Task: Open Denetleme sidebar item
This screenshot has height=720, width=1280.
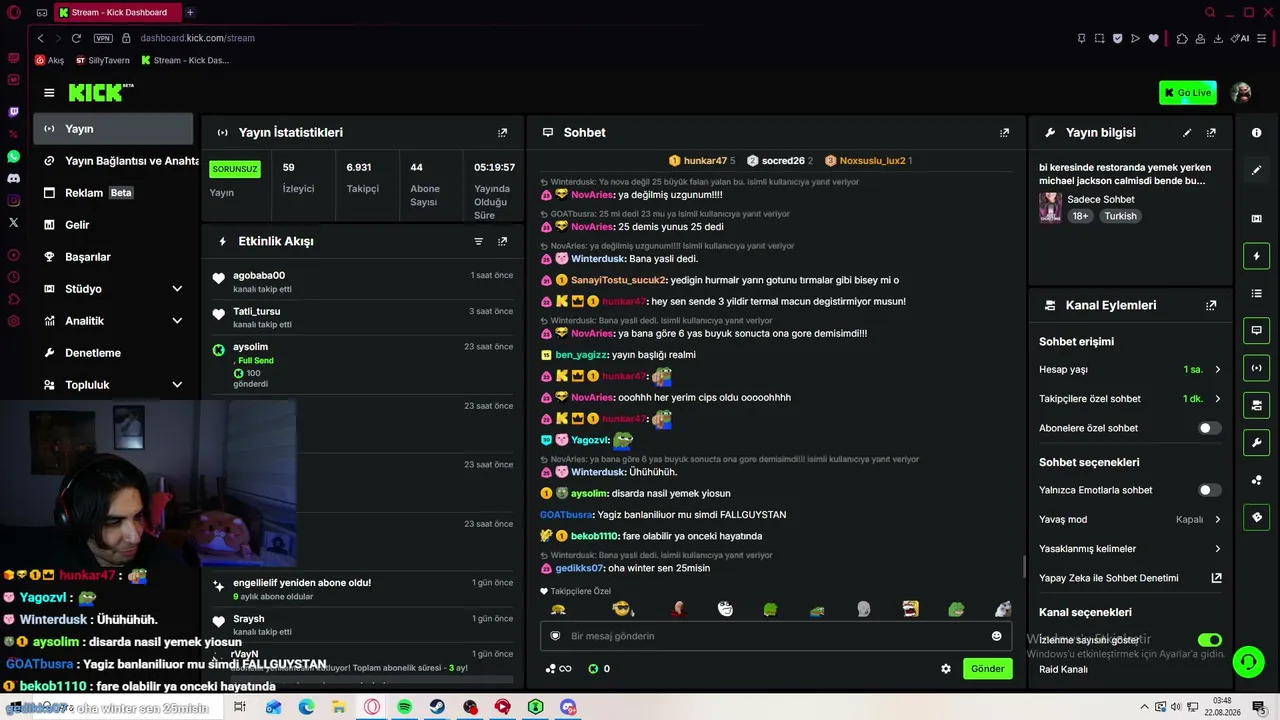Action: point(114,353)
